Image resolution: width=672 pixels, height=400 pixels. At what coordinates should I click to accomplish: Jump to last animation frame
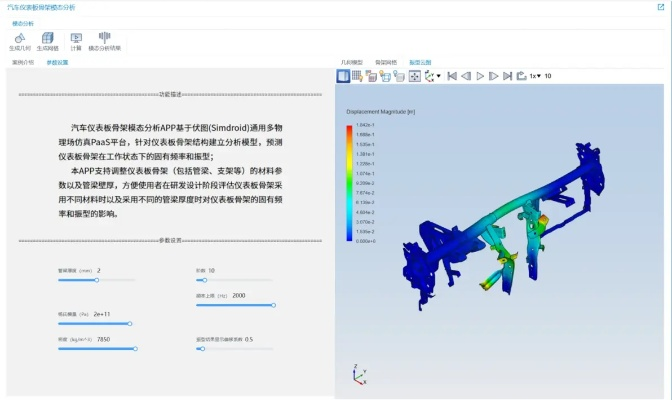507,76
